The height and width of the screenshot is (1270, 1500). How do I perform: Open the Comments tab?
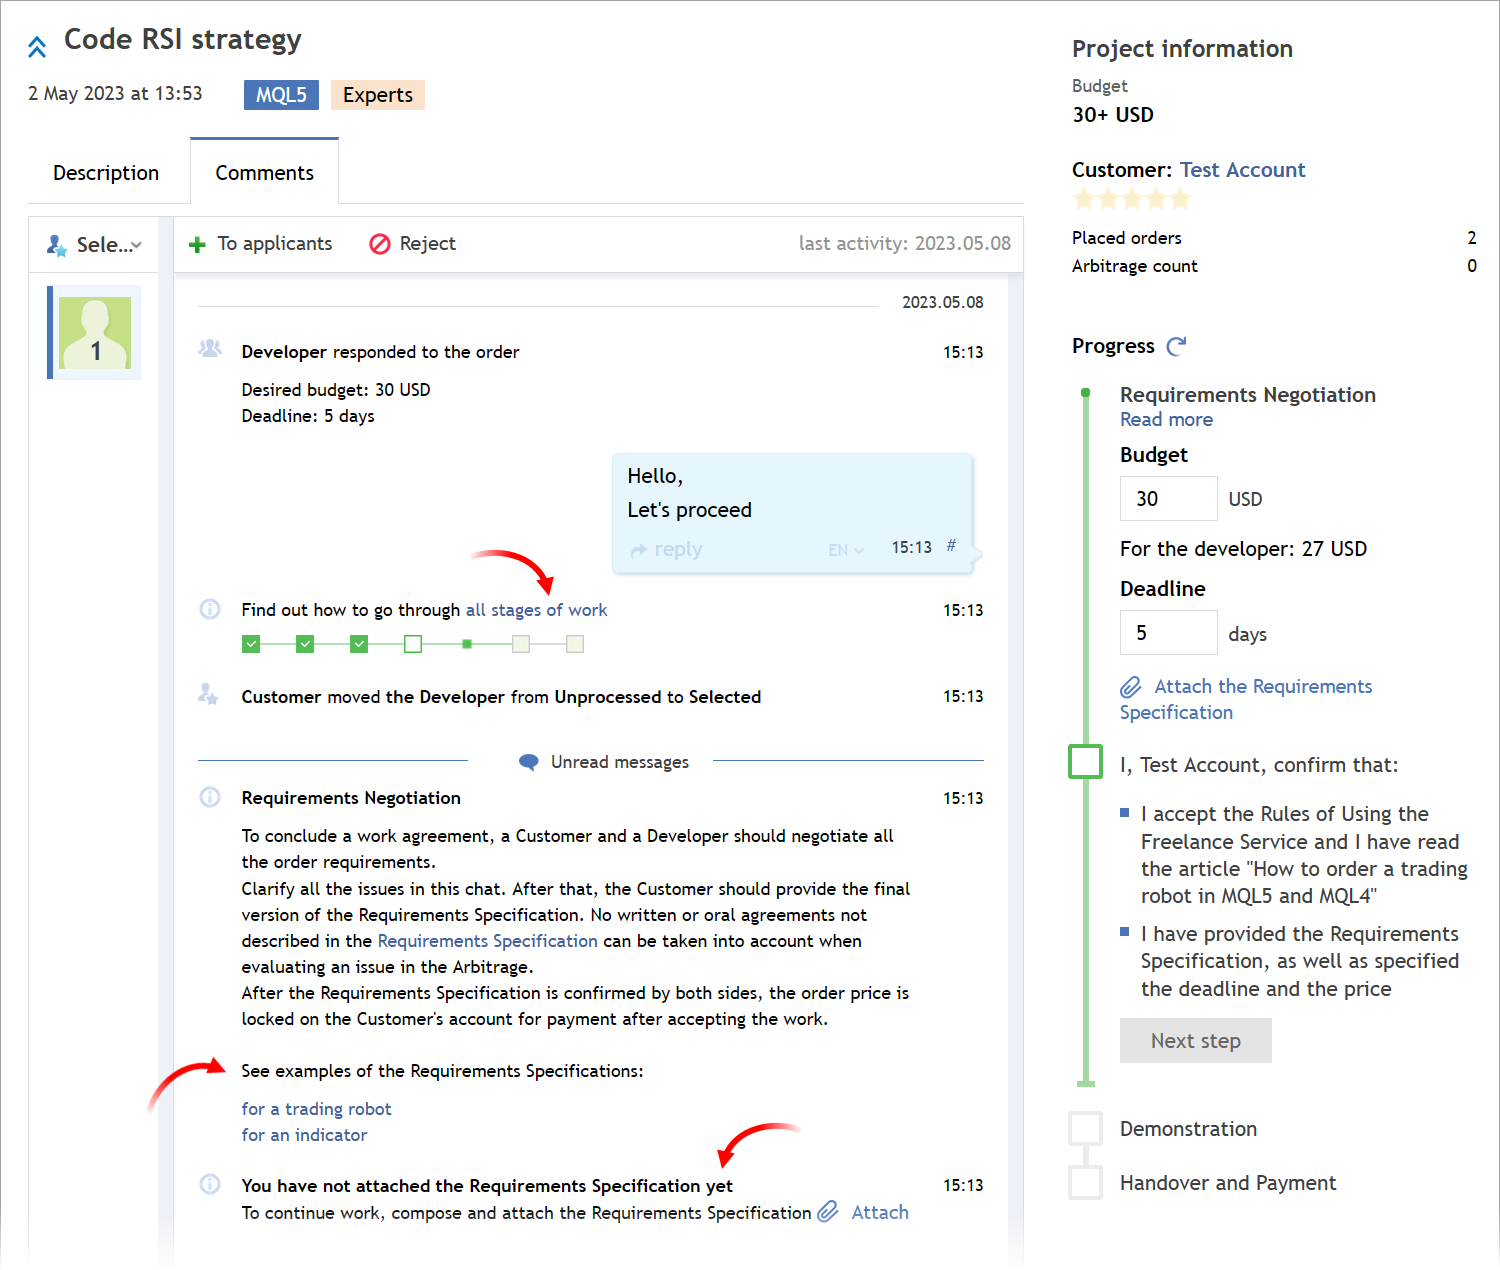click(x=264, y=172)
